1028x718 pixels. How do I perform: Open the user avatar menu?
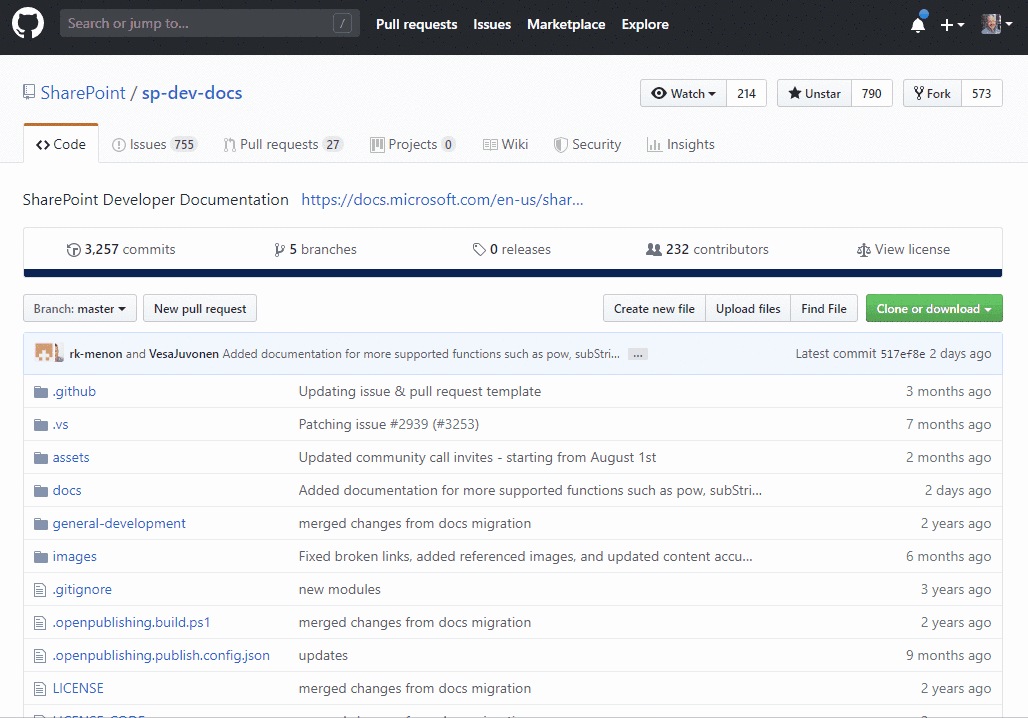point(996,24)
